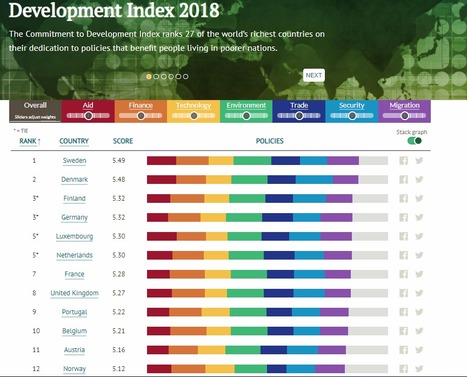Screen dimensions: 467x377
Task: Click the Finance weight slider handle
Action: coord(141,116)
